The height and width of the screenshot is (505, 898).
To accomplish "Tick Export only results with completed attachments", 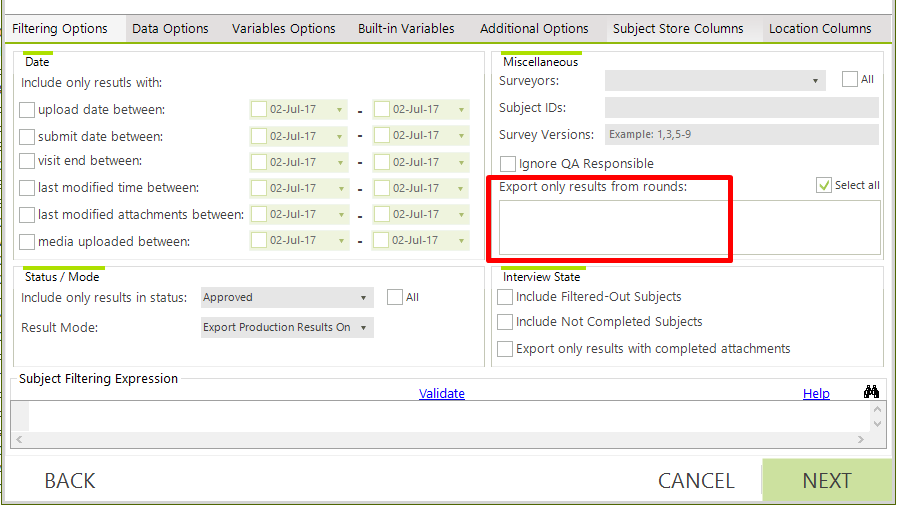I will pyautogui.click(x=505, y=349).
